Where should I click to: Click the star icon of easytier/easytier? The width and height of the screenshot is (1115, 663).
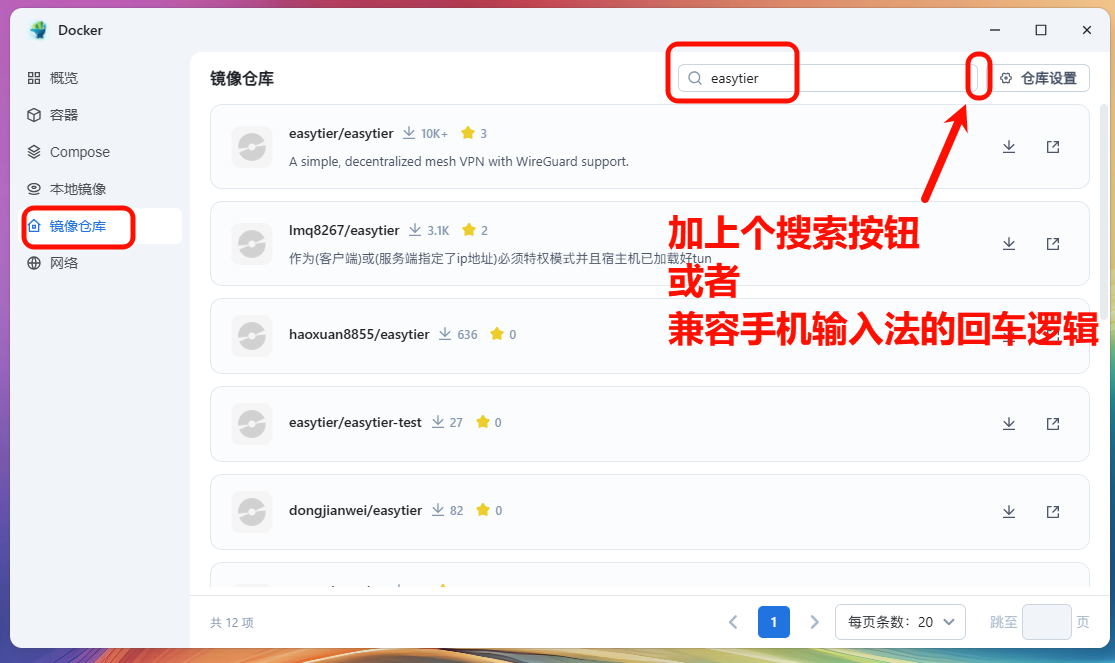tap(468, 132)
